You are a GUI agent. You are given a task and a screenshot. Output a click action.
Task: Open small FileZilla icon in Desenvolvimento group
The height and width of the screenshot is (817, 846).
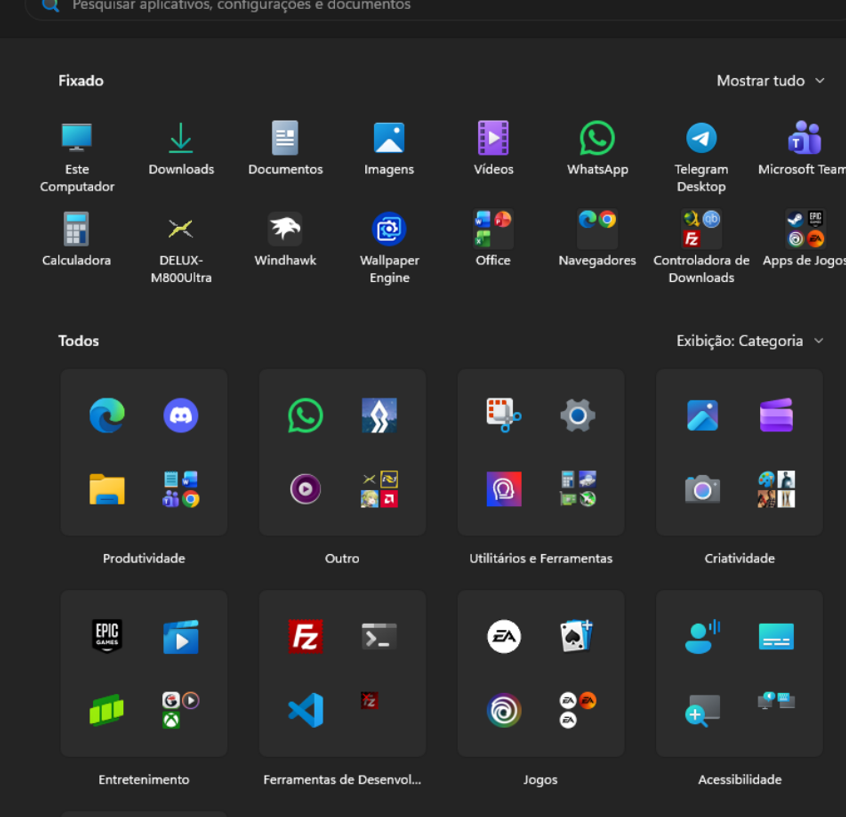pyautogui.click(x=370, y=700)
